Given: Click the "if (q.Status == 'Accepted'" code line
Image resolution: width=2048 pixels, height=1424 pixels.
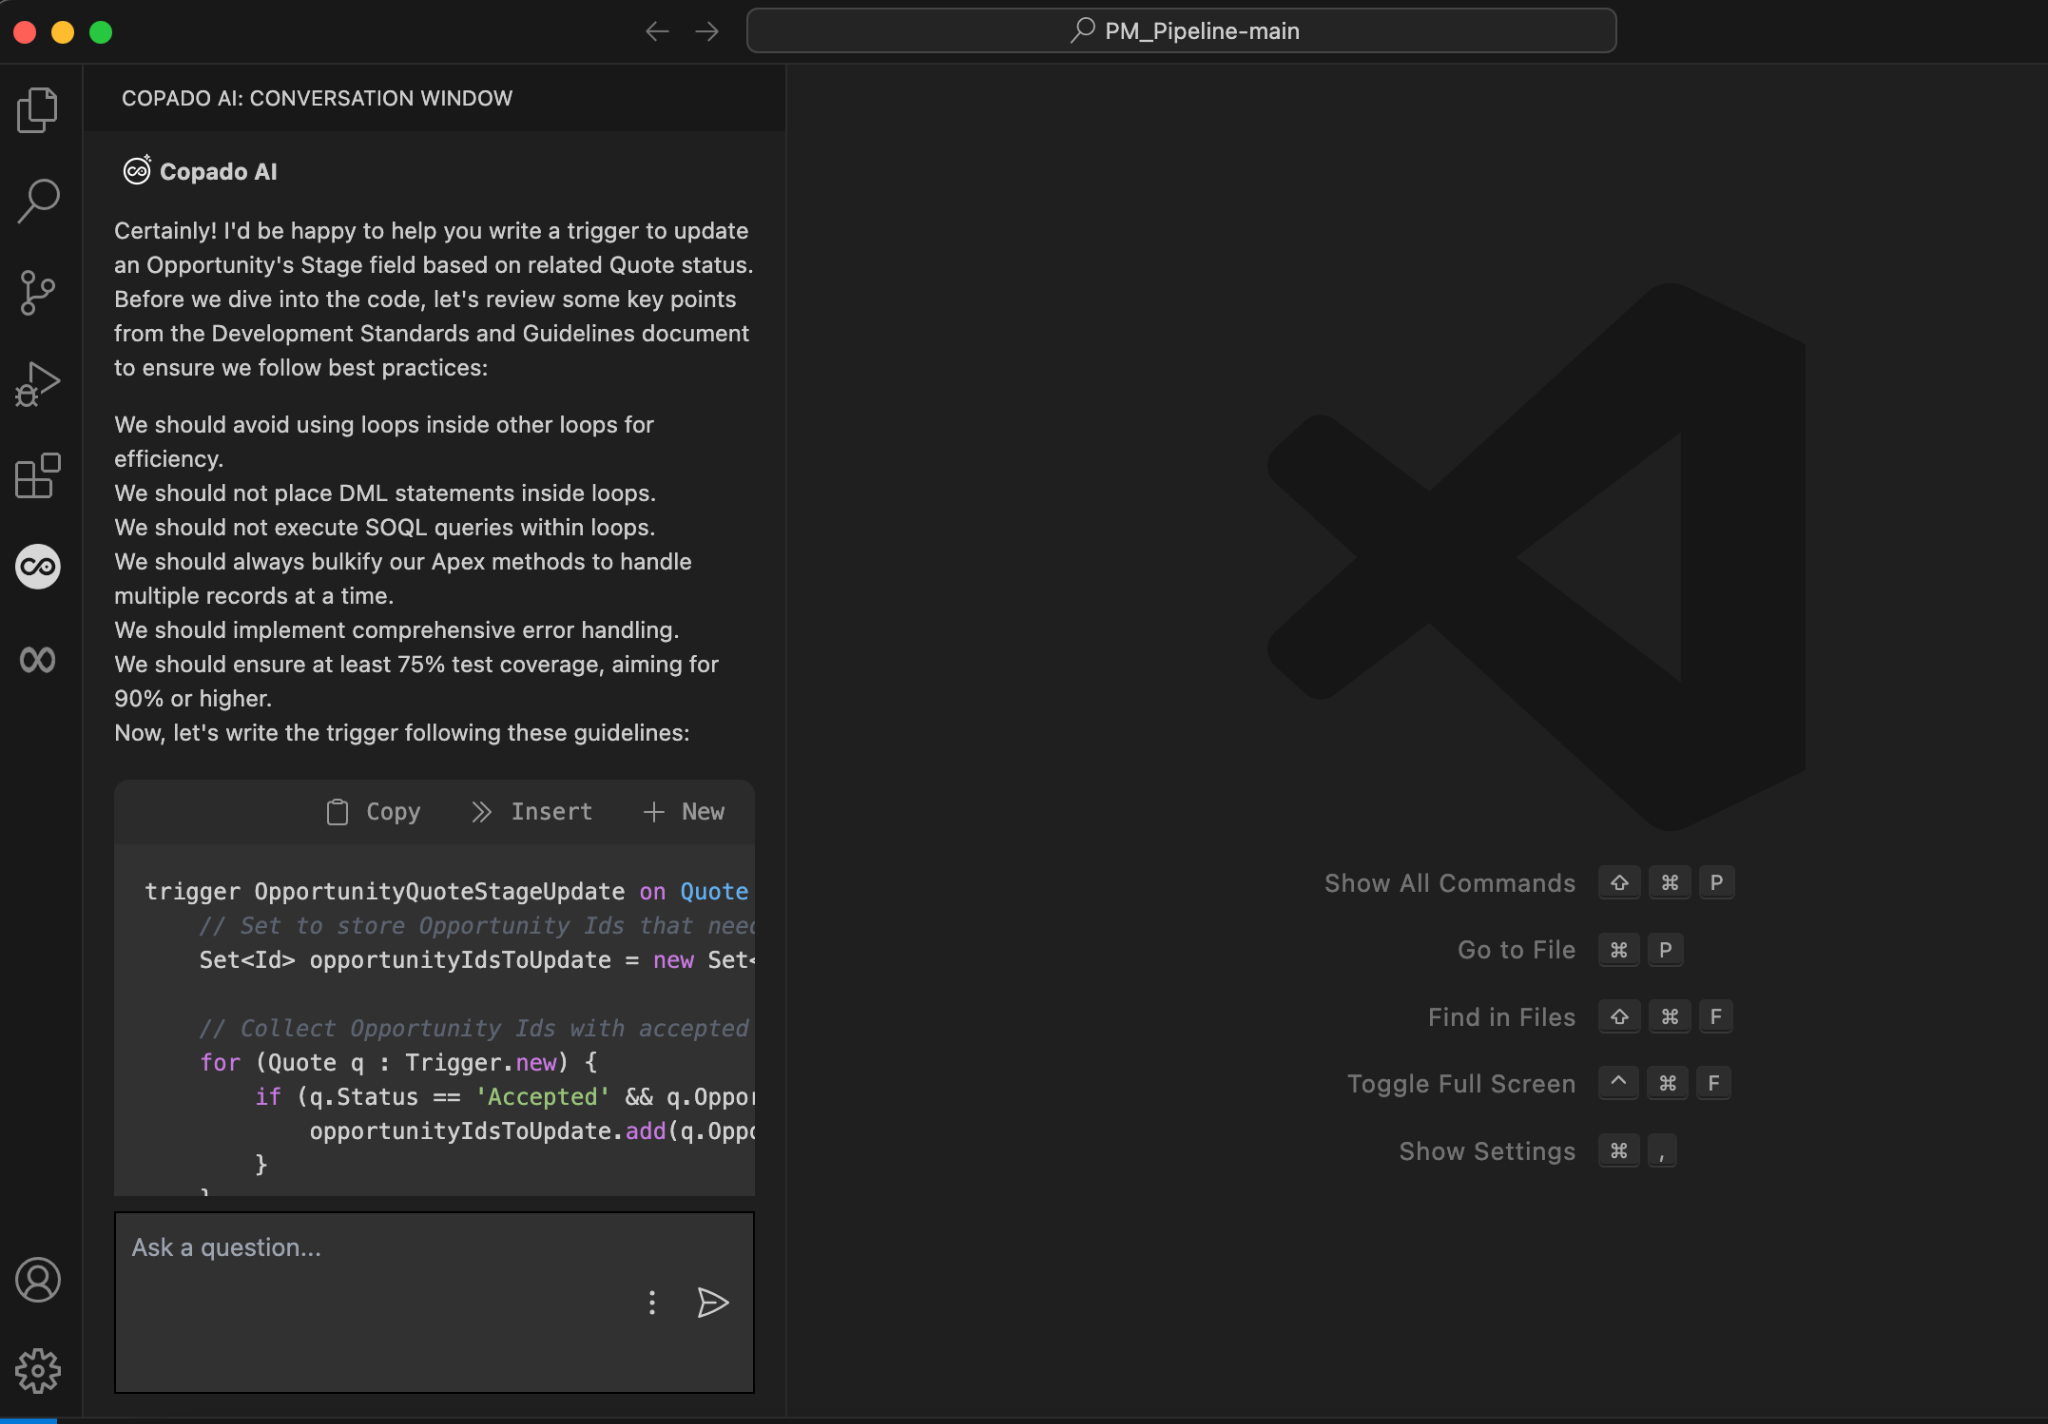Looking at the screenshot, I should (504, 1097).
